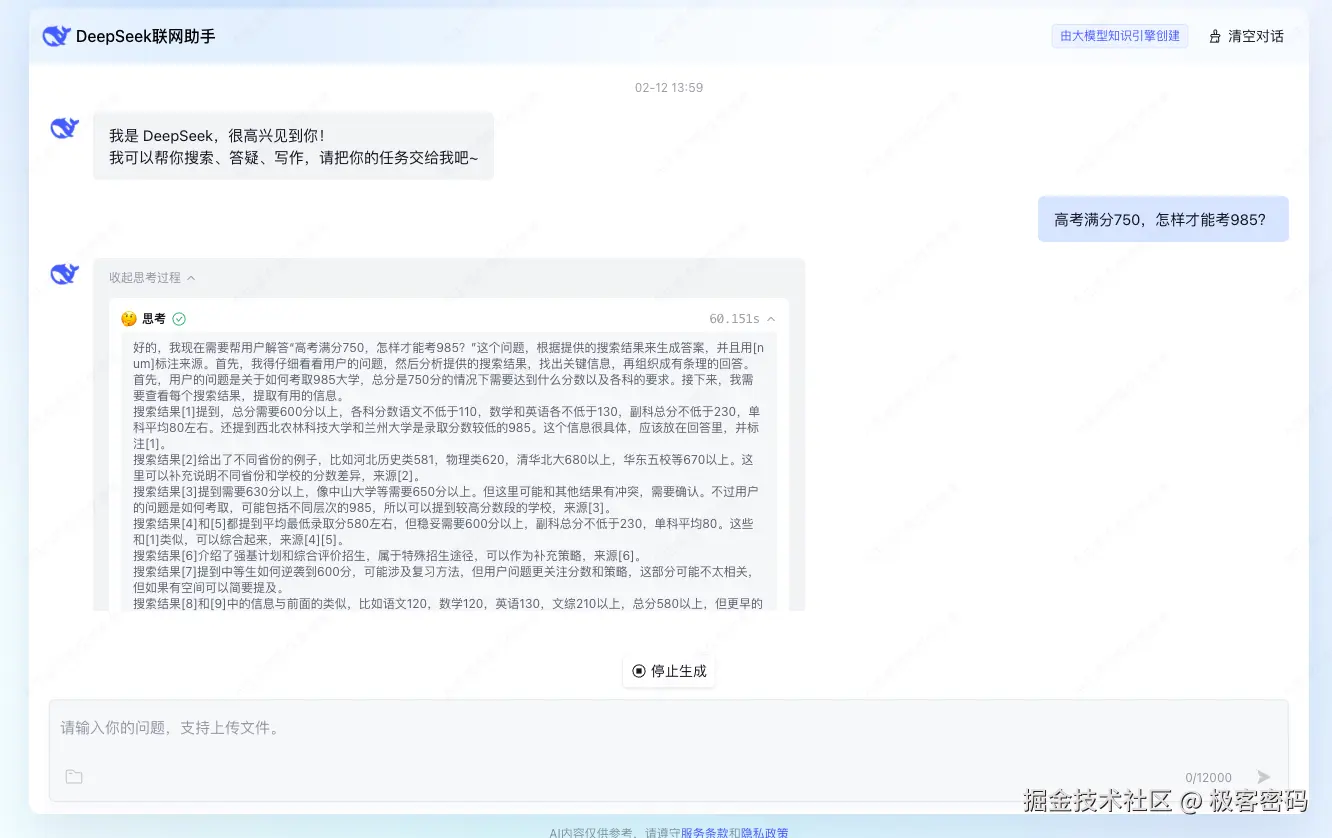Collapse the 收起思考过程 reasoning section
Image resolution: width=1332 pixels, height=838 pixels.
click(145, 277)
